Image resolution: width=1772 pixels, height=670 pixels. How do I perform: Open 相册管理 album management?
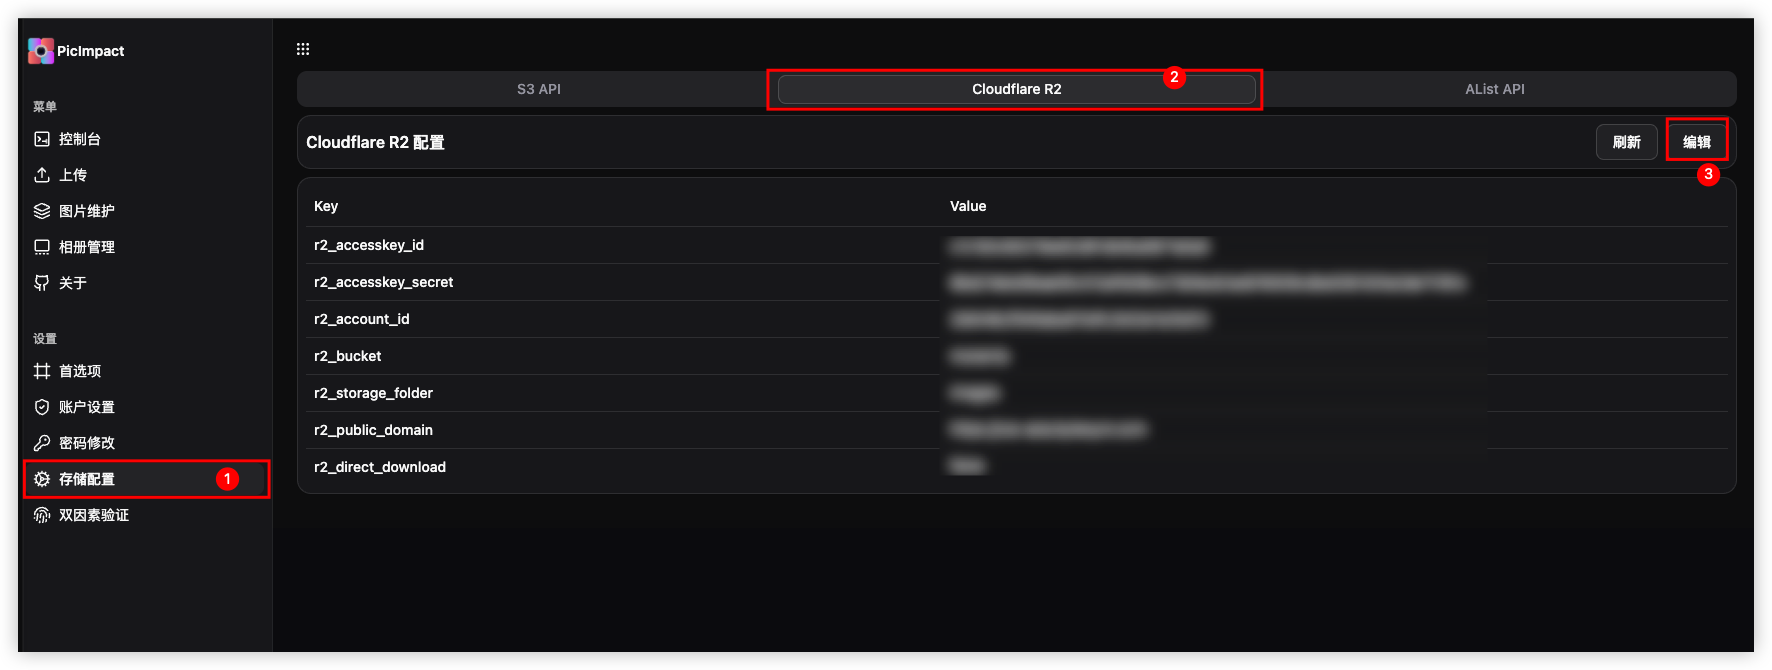(147, 247)
